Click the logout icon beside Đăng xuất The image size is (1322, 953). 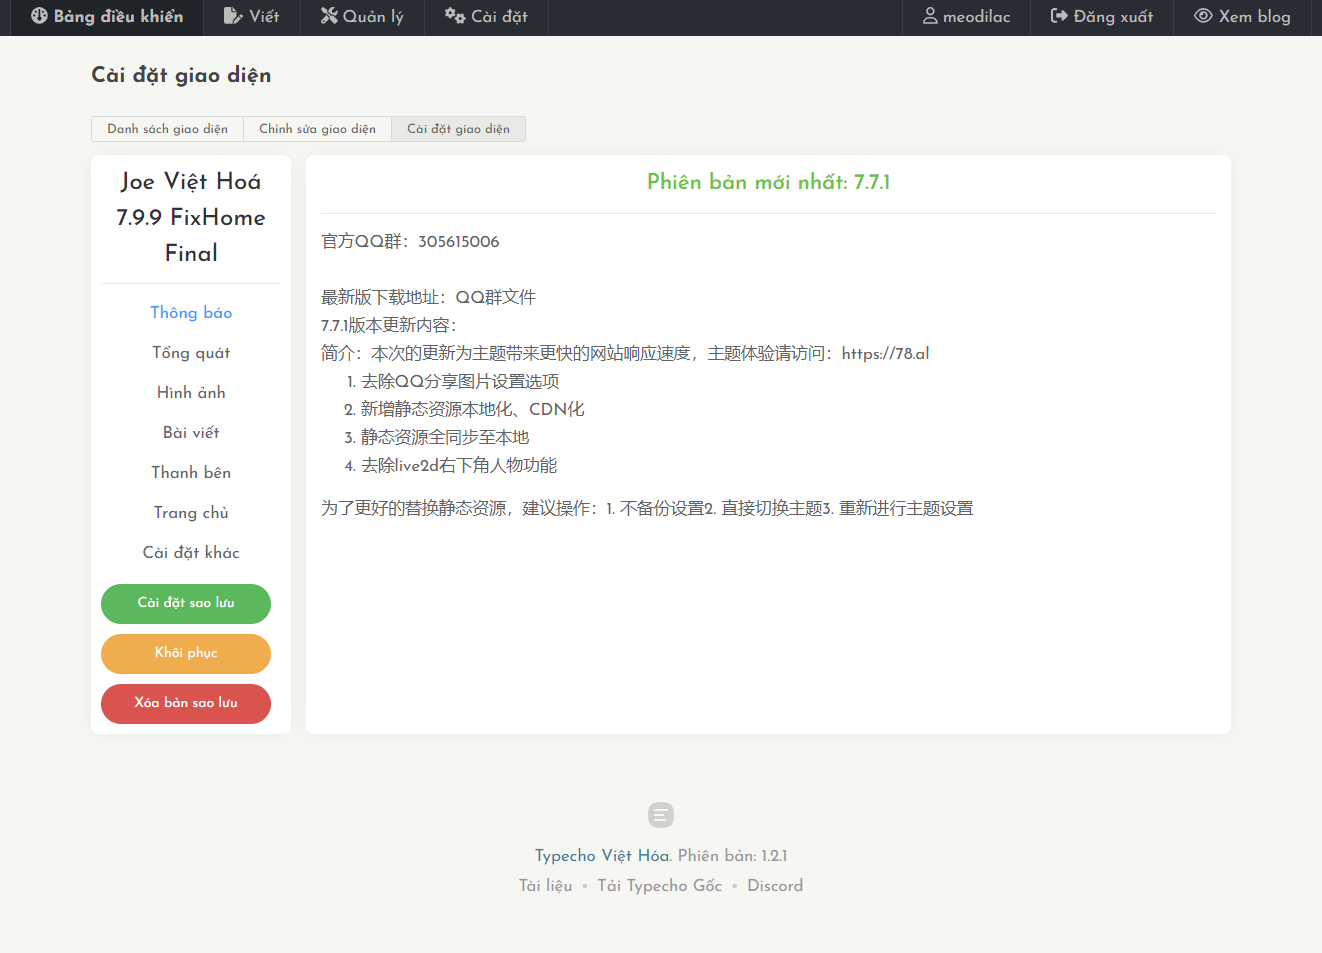[1059, 16]
